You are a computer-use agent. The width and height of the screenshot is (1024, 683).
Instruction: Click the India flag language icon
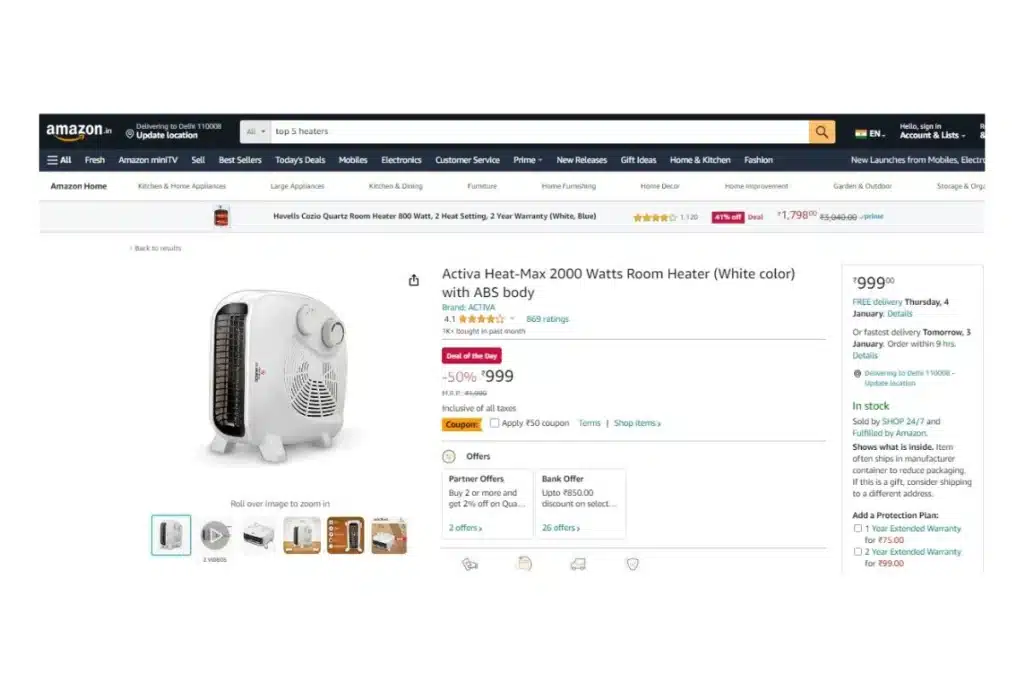[861, 133]
